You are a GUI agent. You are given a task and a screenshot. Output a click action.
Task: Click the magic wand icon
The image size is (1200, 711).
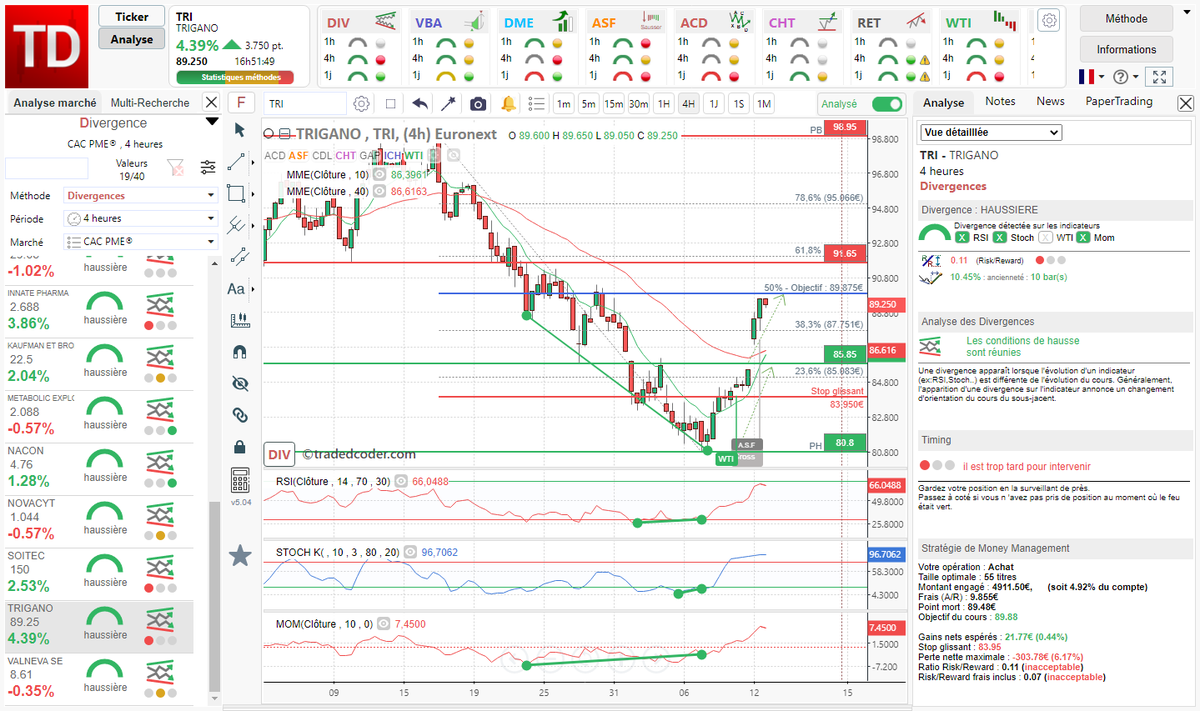[449, 104]
